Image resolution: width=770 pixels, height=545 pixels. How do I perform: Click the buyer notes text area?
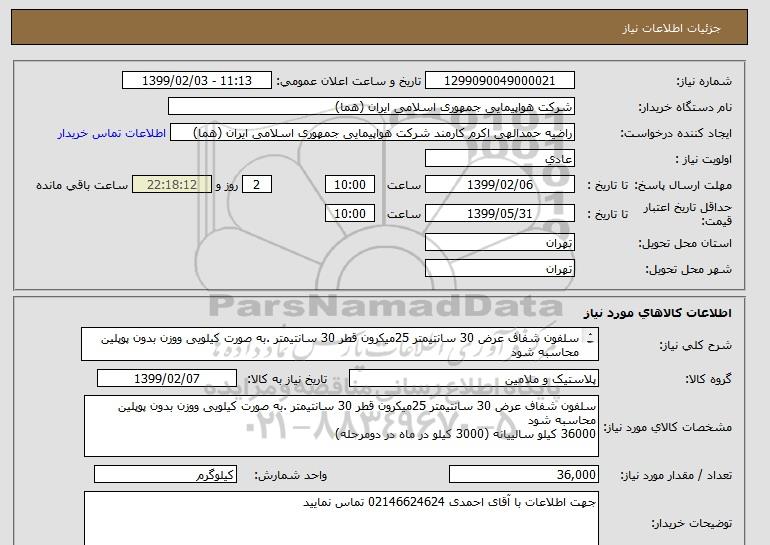tap(341, 518)
